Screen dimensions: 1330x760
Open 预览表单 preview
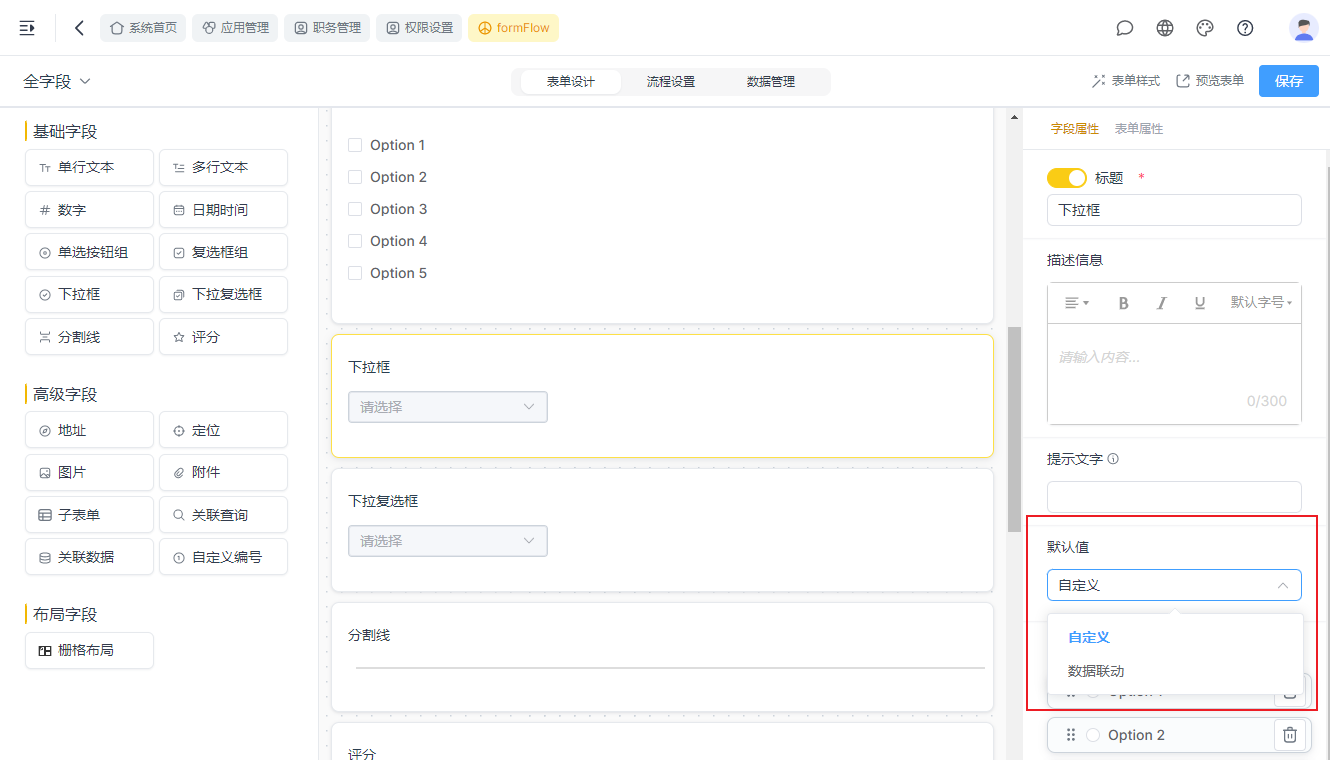(1210, 81)
